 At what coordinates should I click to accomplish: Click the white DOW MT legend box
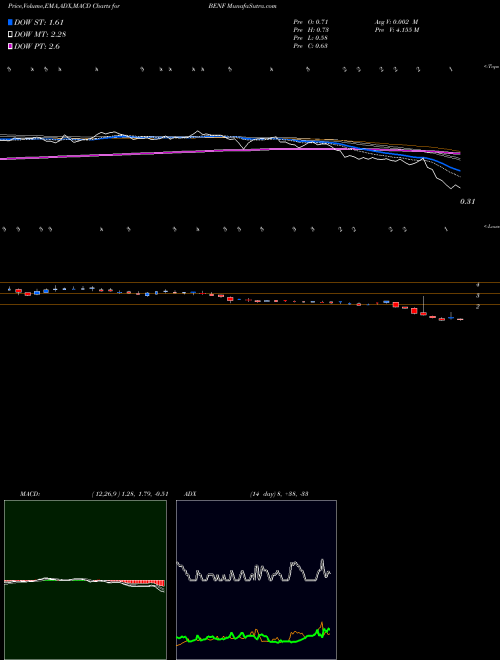tap(10, 34)
